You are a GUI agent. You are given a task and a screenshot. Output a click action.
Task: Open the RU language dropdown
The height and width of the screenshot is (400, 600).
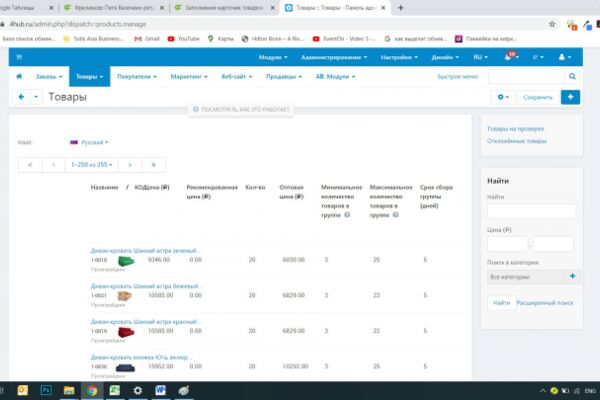coord(480,57)
